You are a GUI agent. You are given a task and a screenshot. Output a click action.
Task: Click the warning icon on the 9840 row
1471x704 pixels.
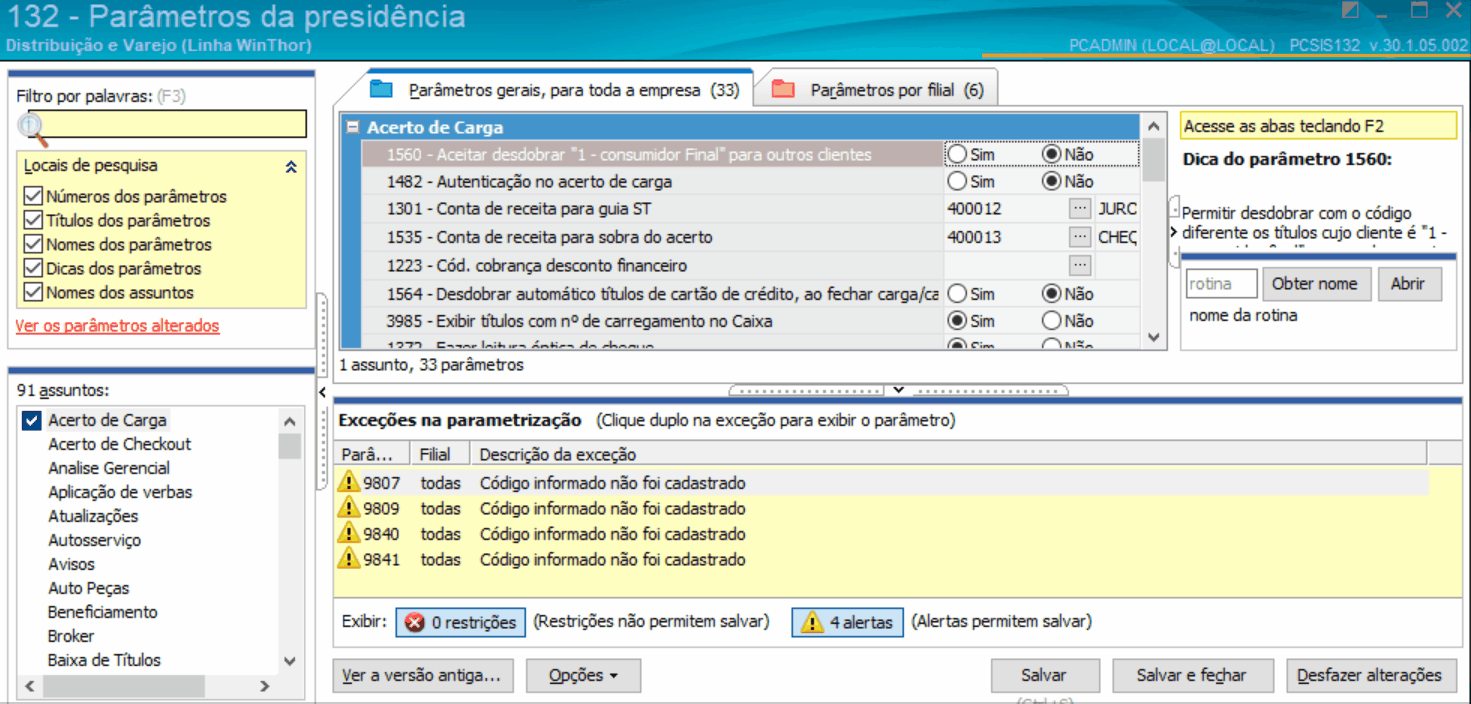click(349, 533)
